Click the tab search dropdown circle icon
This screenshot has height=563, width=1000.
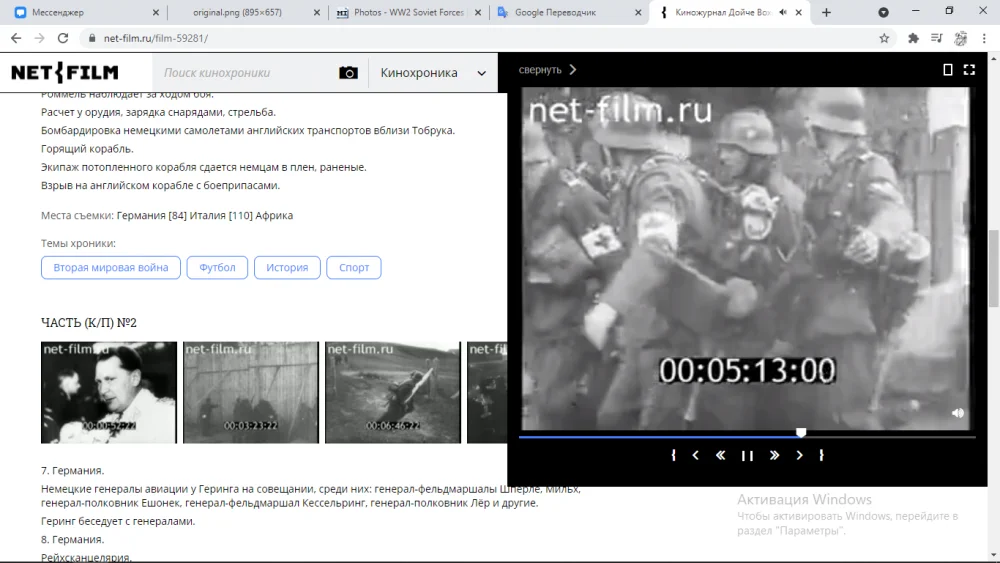coord(883,12)
